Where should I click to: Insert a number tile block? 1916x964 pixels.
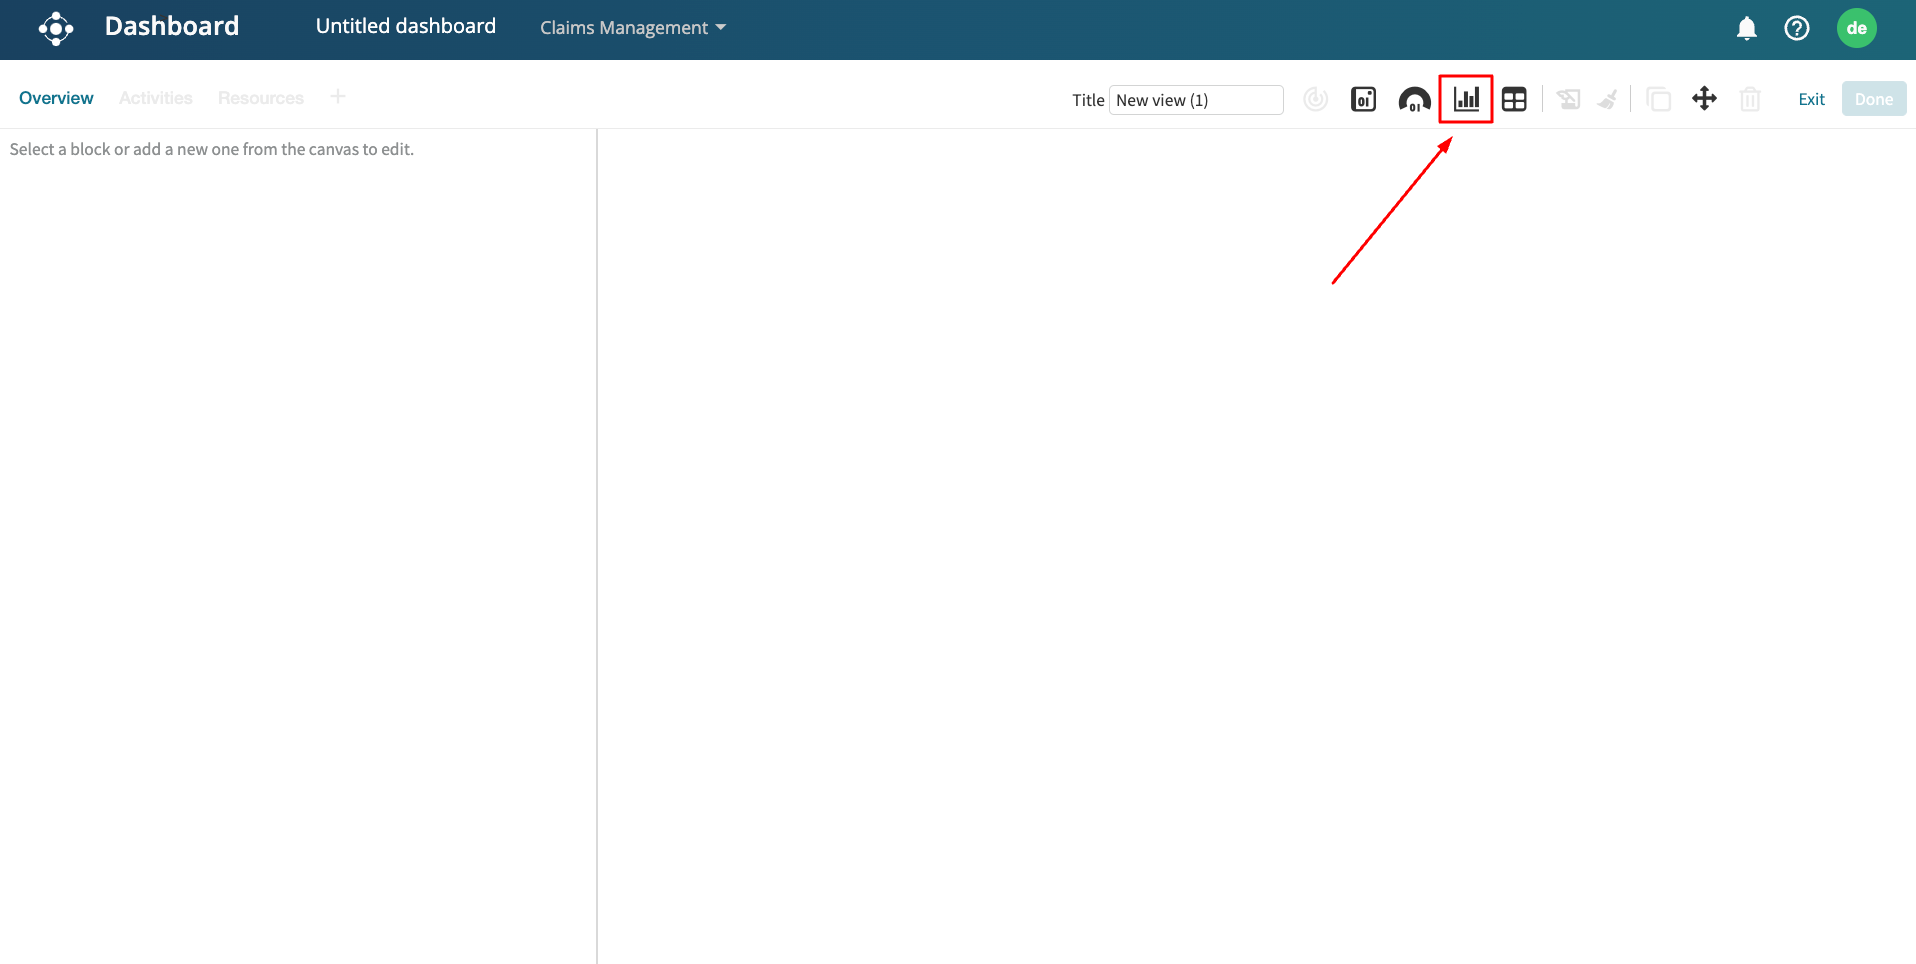[1363, 99]
